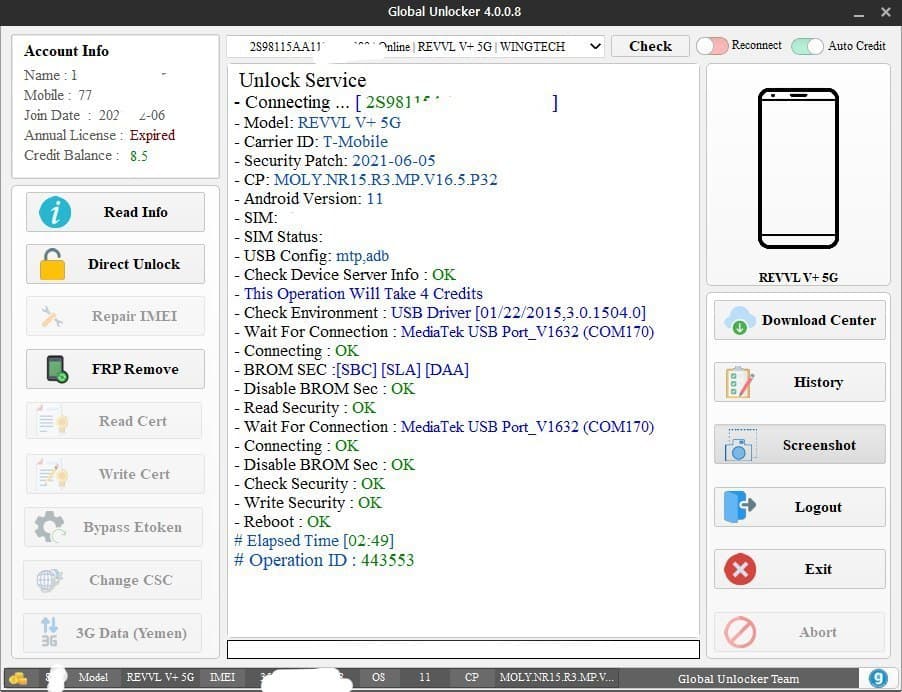This screenshot has width=902, height=692.
Task: Open the Download Center
Action: [x=800, y=320]
